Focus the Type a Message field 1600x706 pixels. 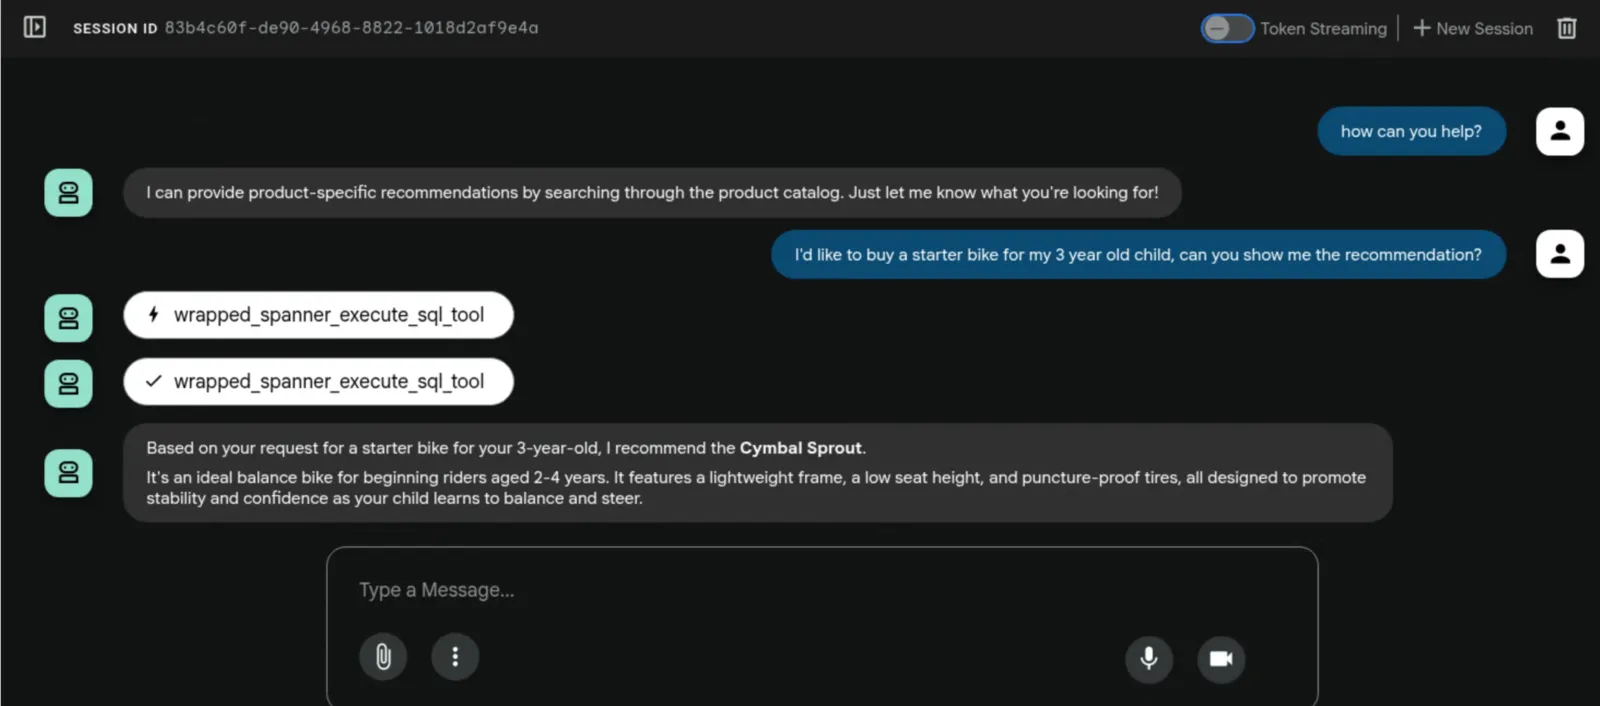822,590
